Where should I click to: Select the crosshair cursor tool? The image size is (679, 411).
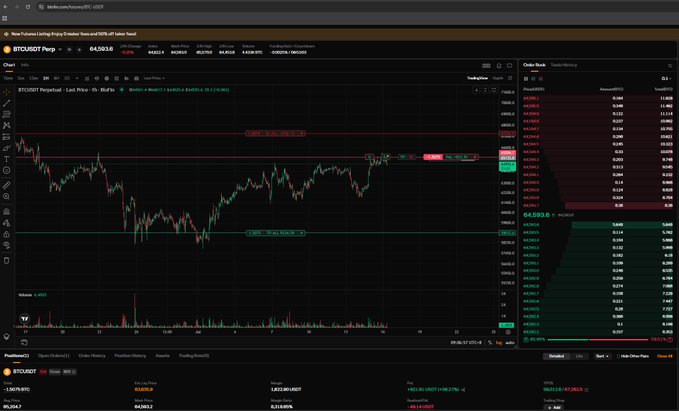[x=6, y=92]
